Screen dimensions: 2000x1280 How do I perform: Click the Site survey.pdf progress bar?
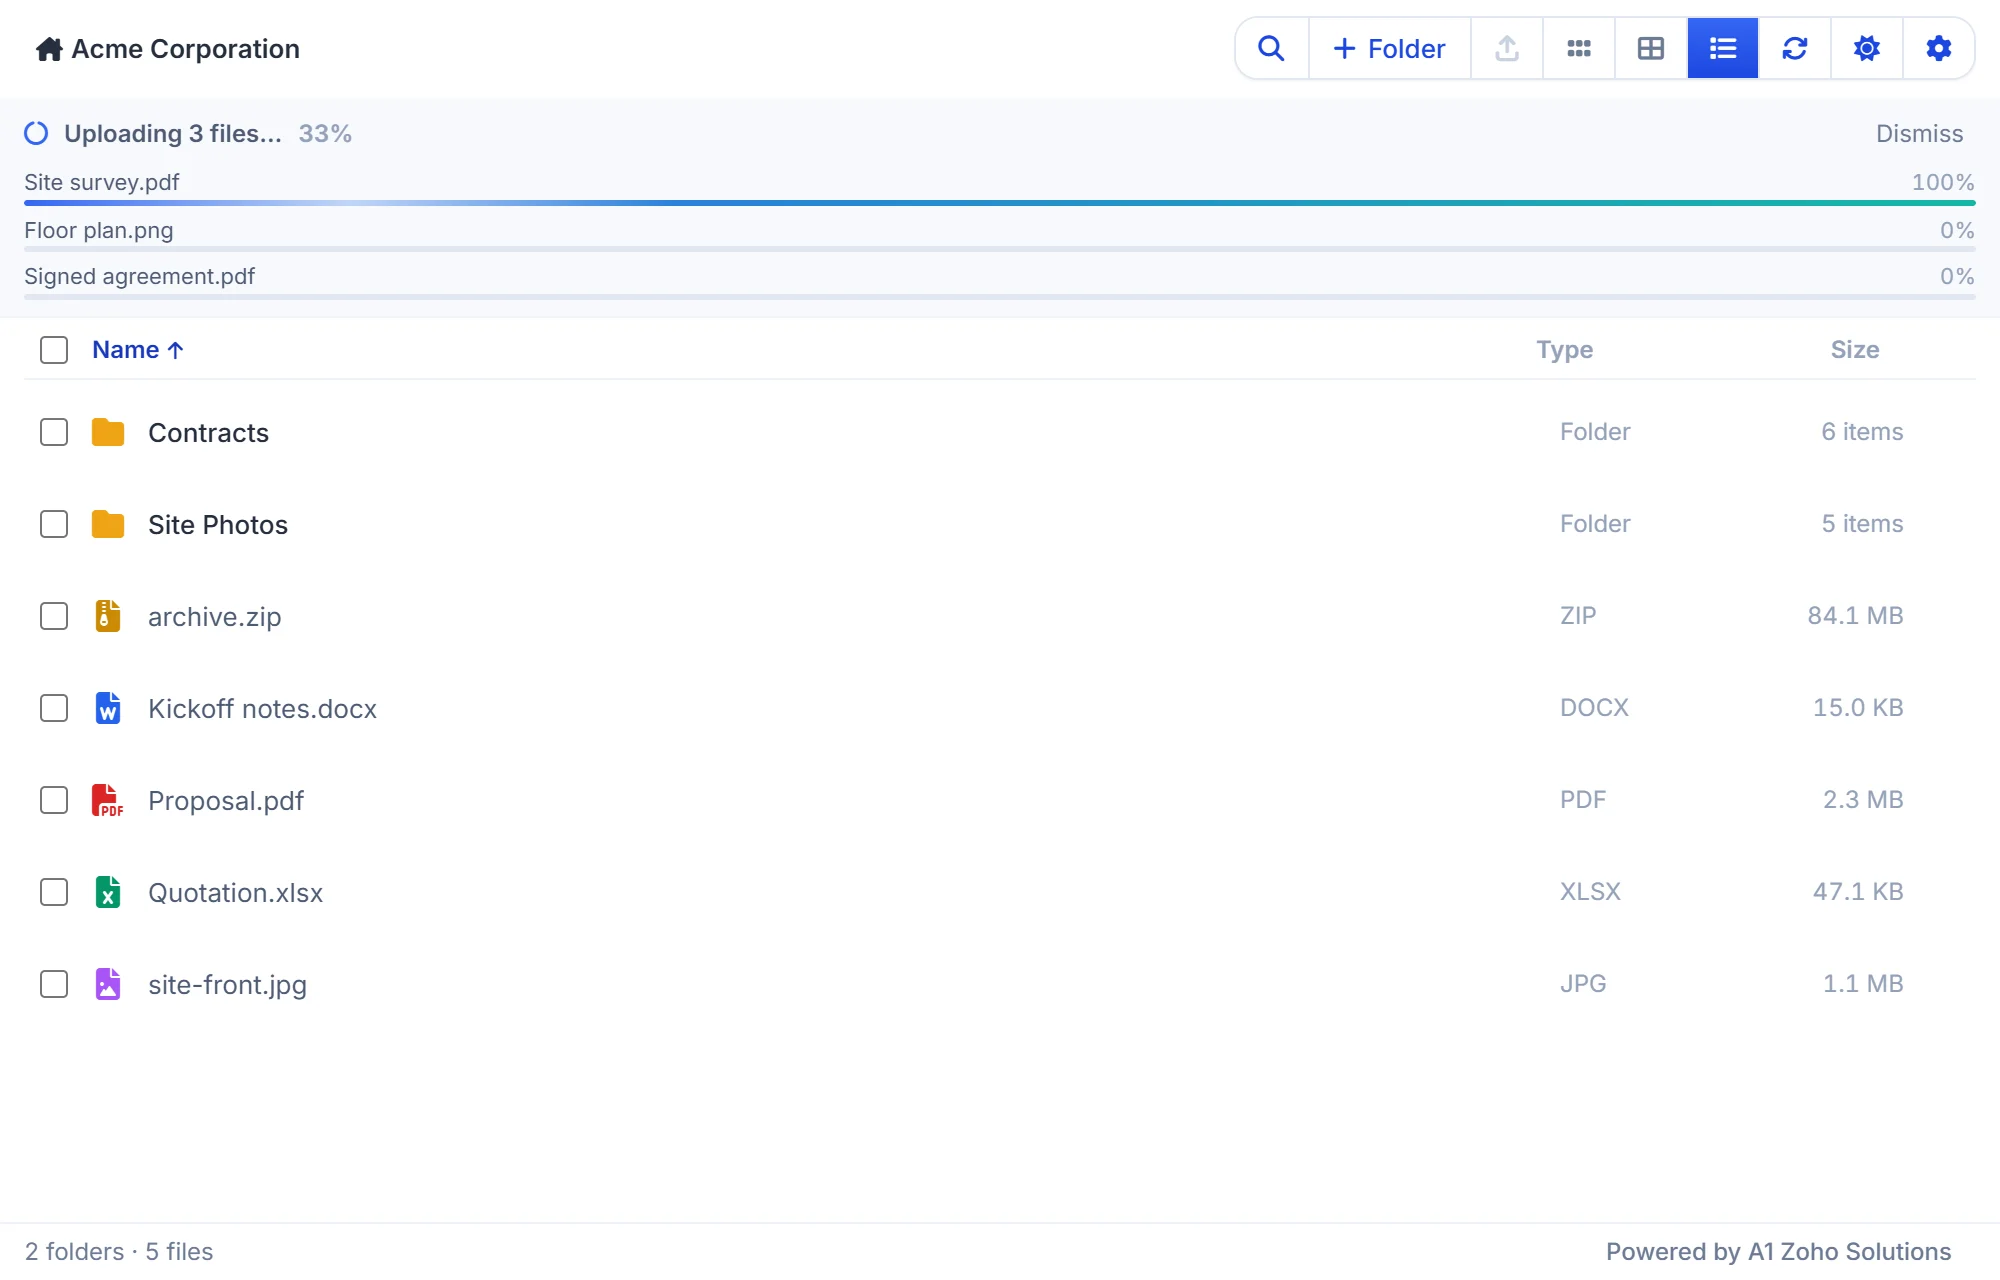tap(1000, 203)
